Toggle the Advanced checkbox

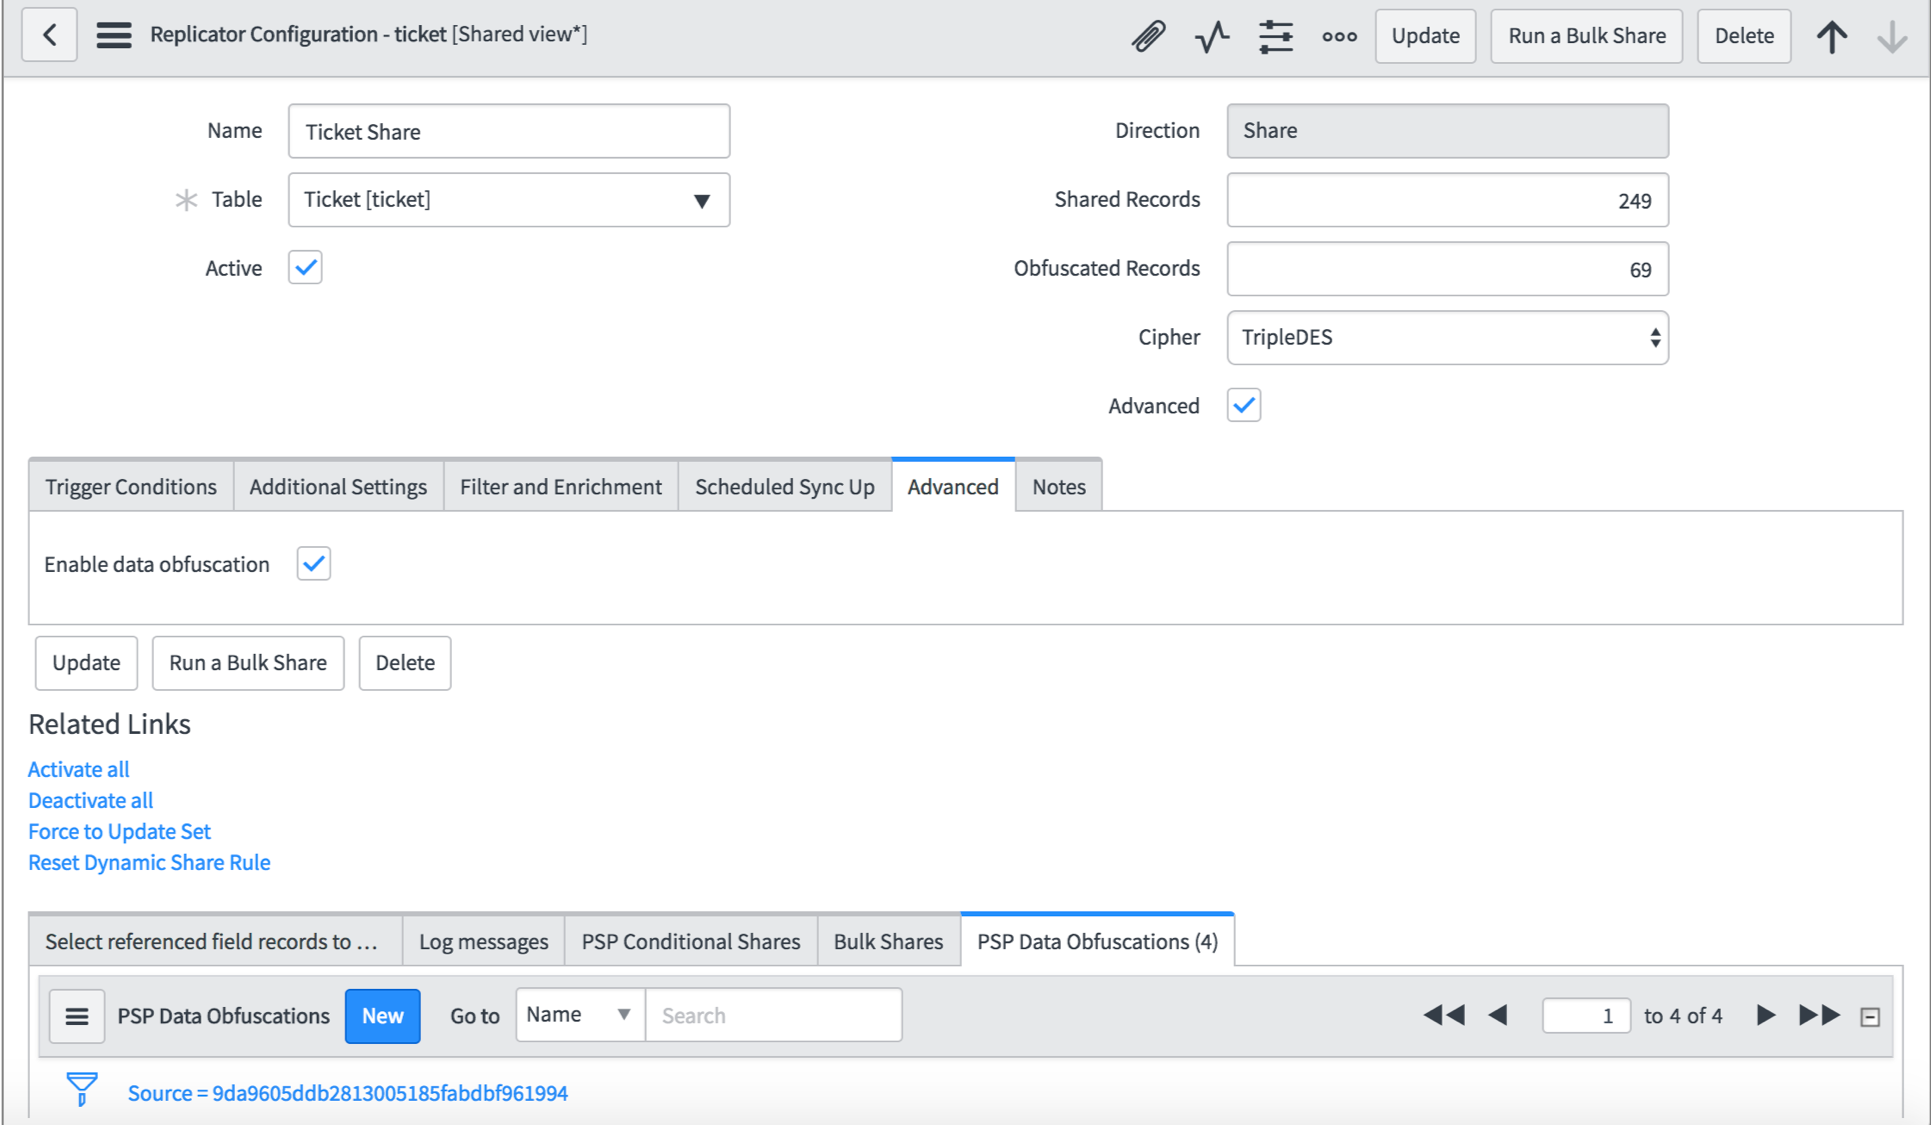tap(1244, 405)
